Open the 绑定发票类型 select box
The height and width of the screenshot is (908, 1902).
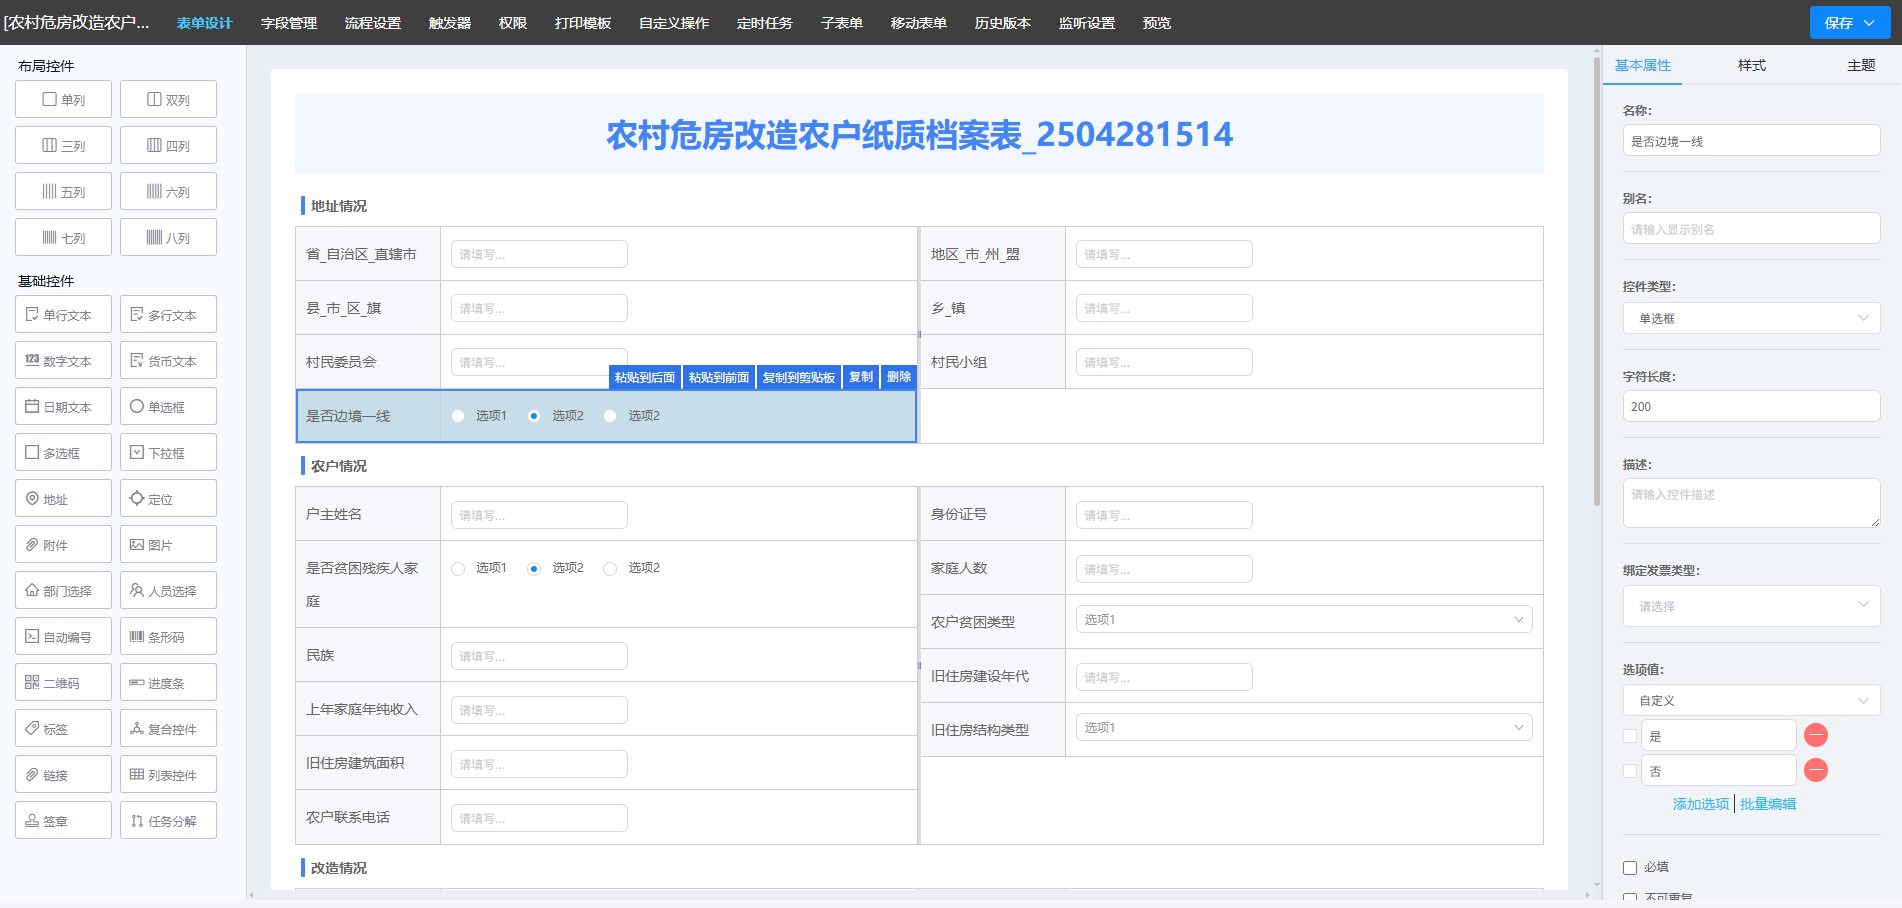coord(1750,607)
